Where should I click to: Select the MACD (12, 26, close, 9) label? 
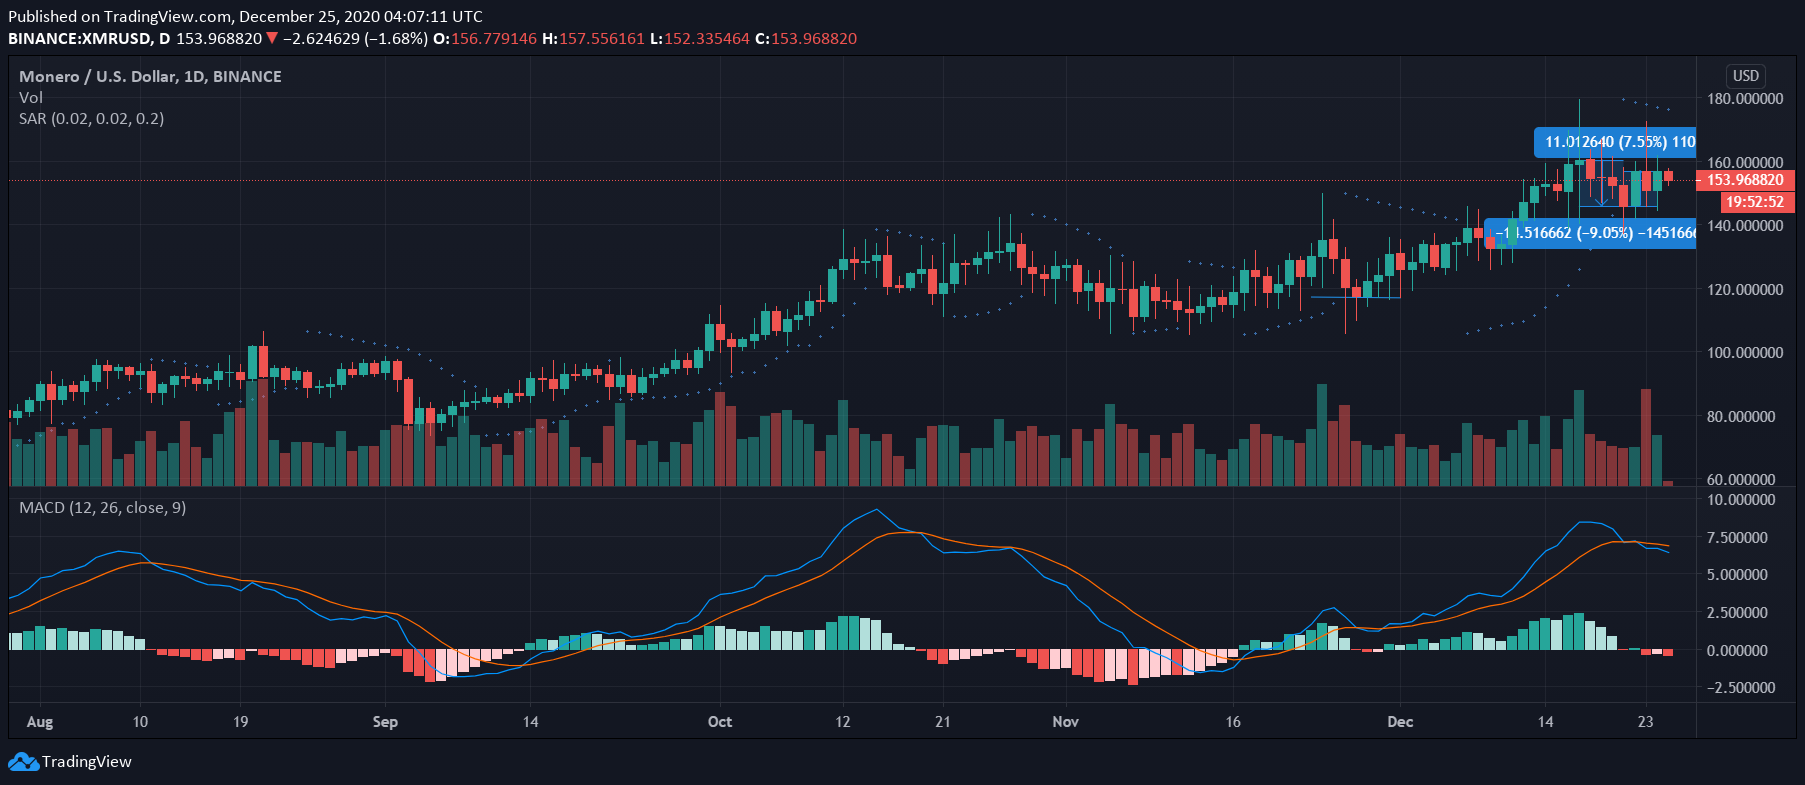coord(103,508)
